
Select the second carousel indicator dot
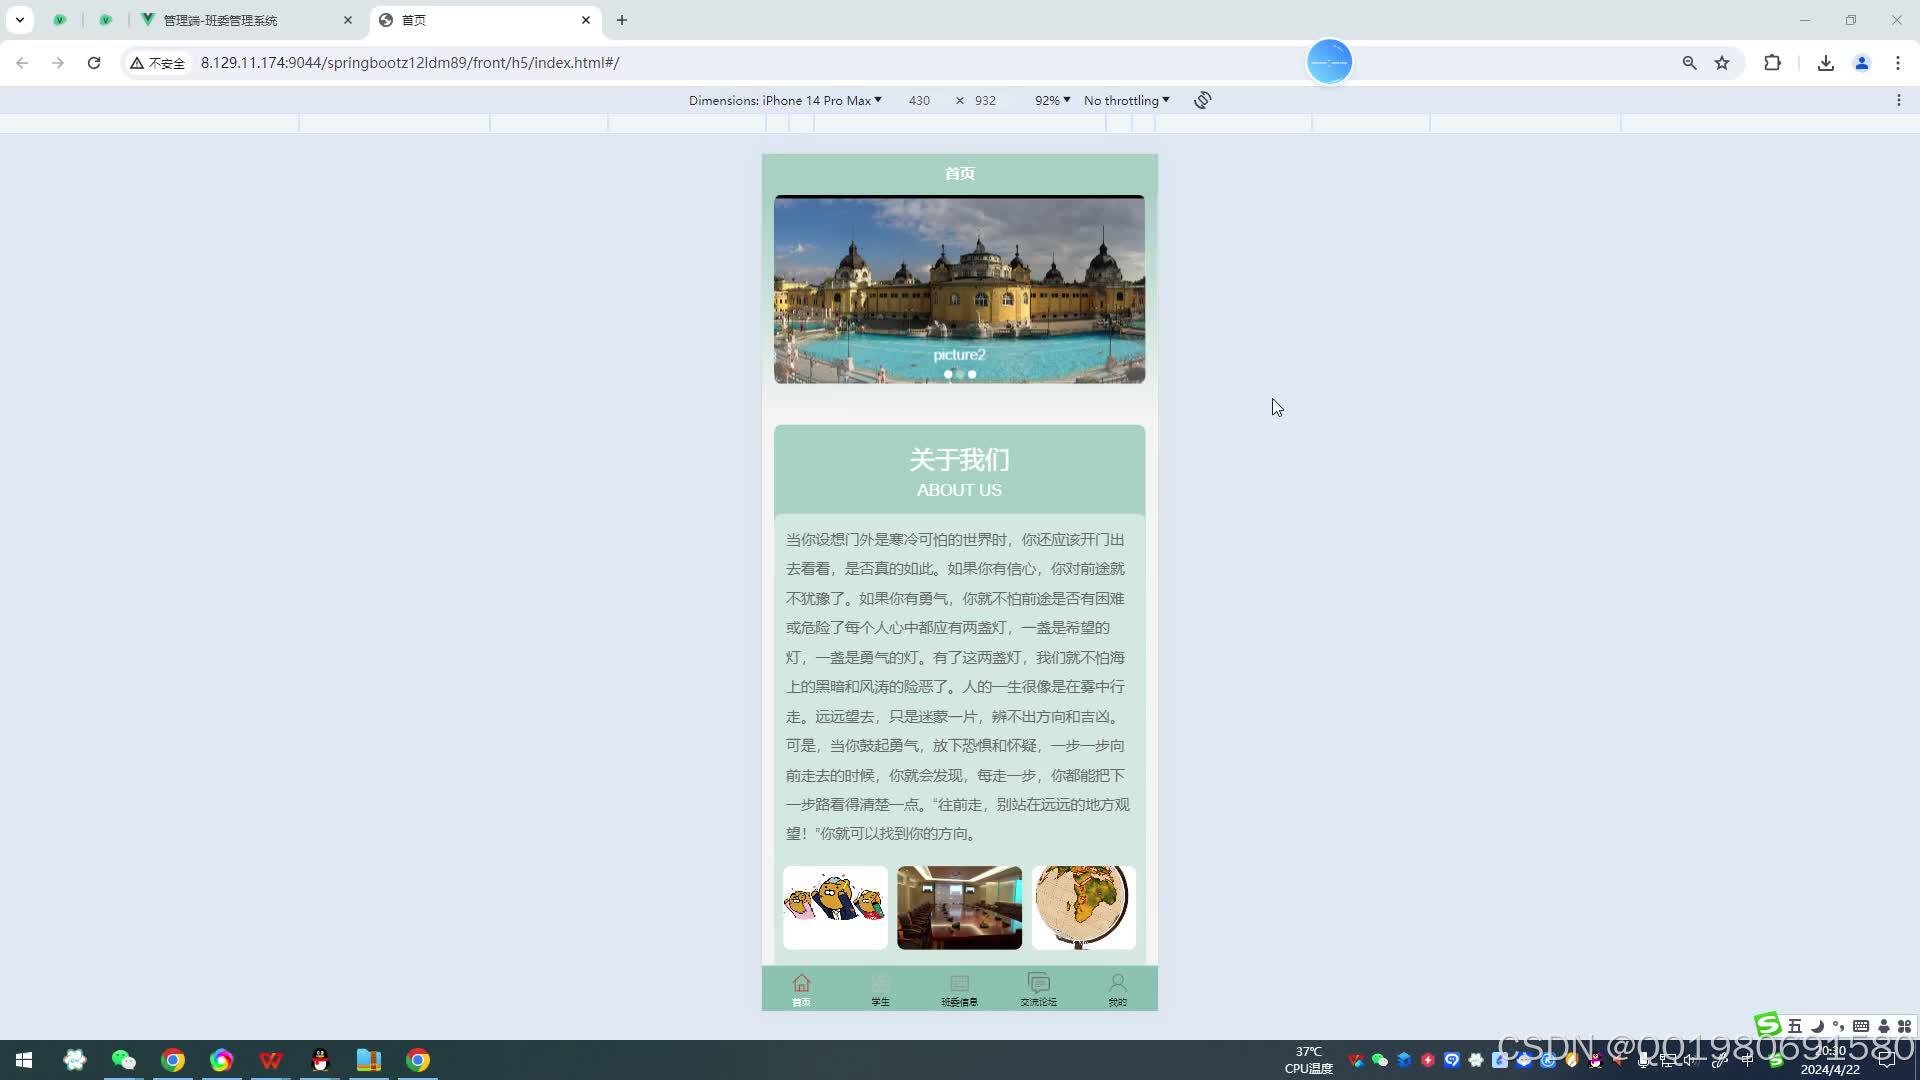[x=960, y=374]
